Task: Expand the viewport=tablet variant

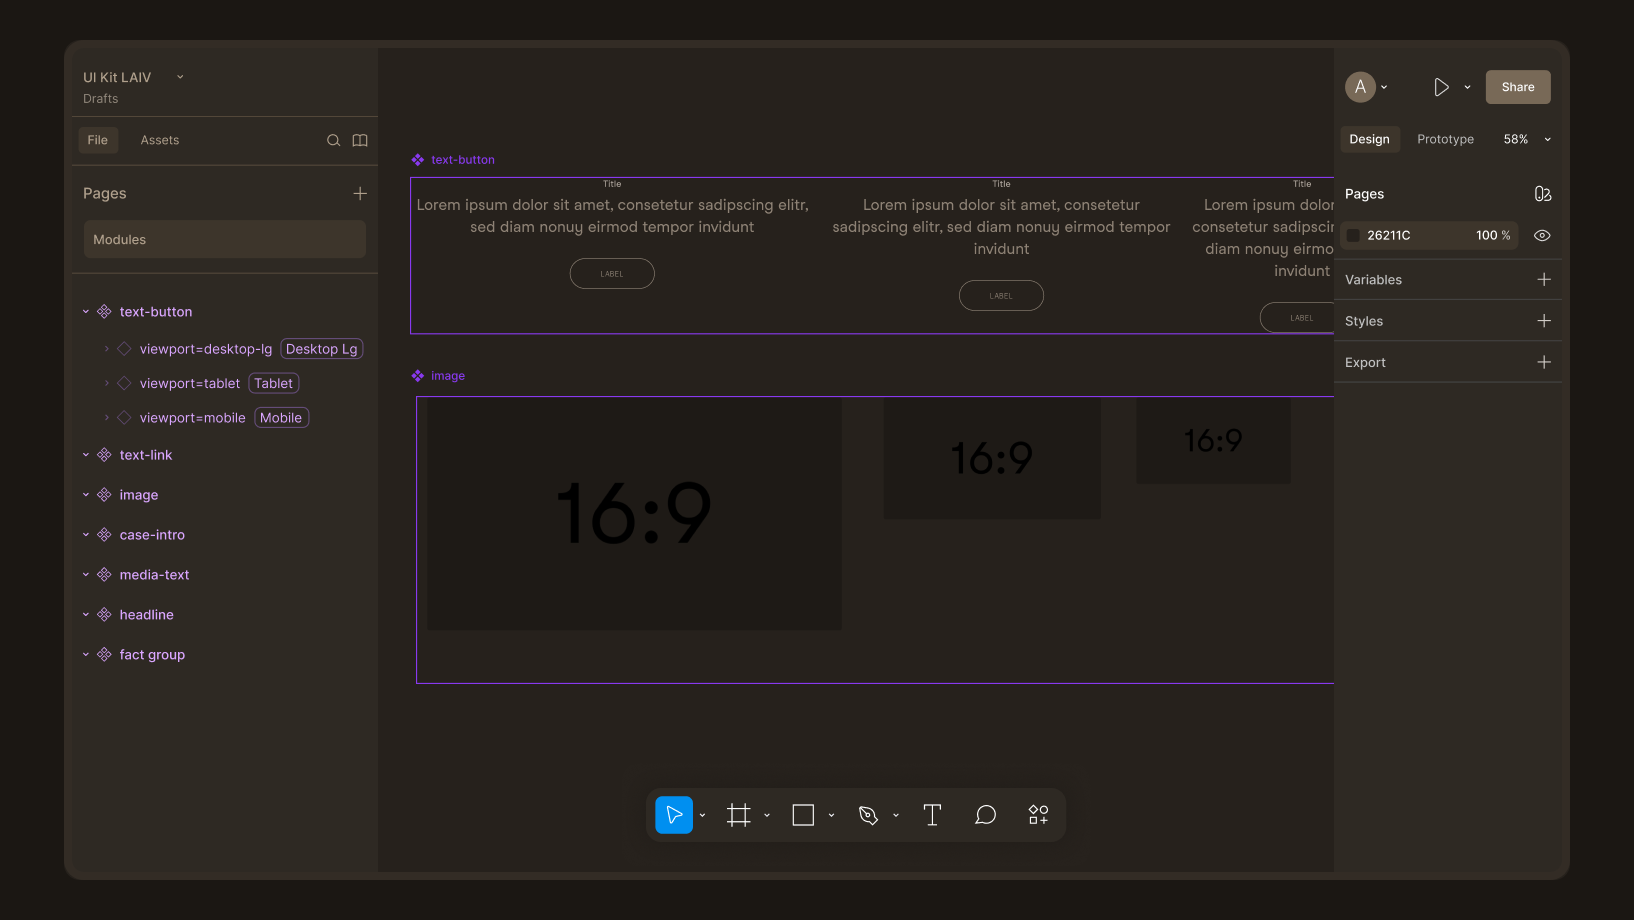Action: 107,383
